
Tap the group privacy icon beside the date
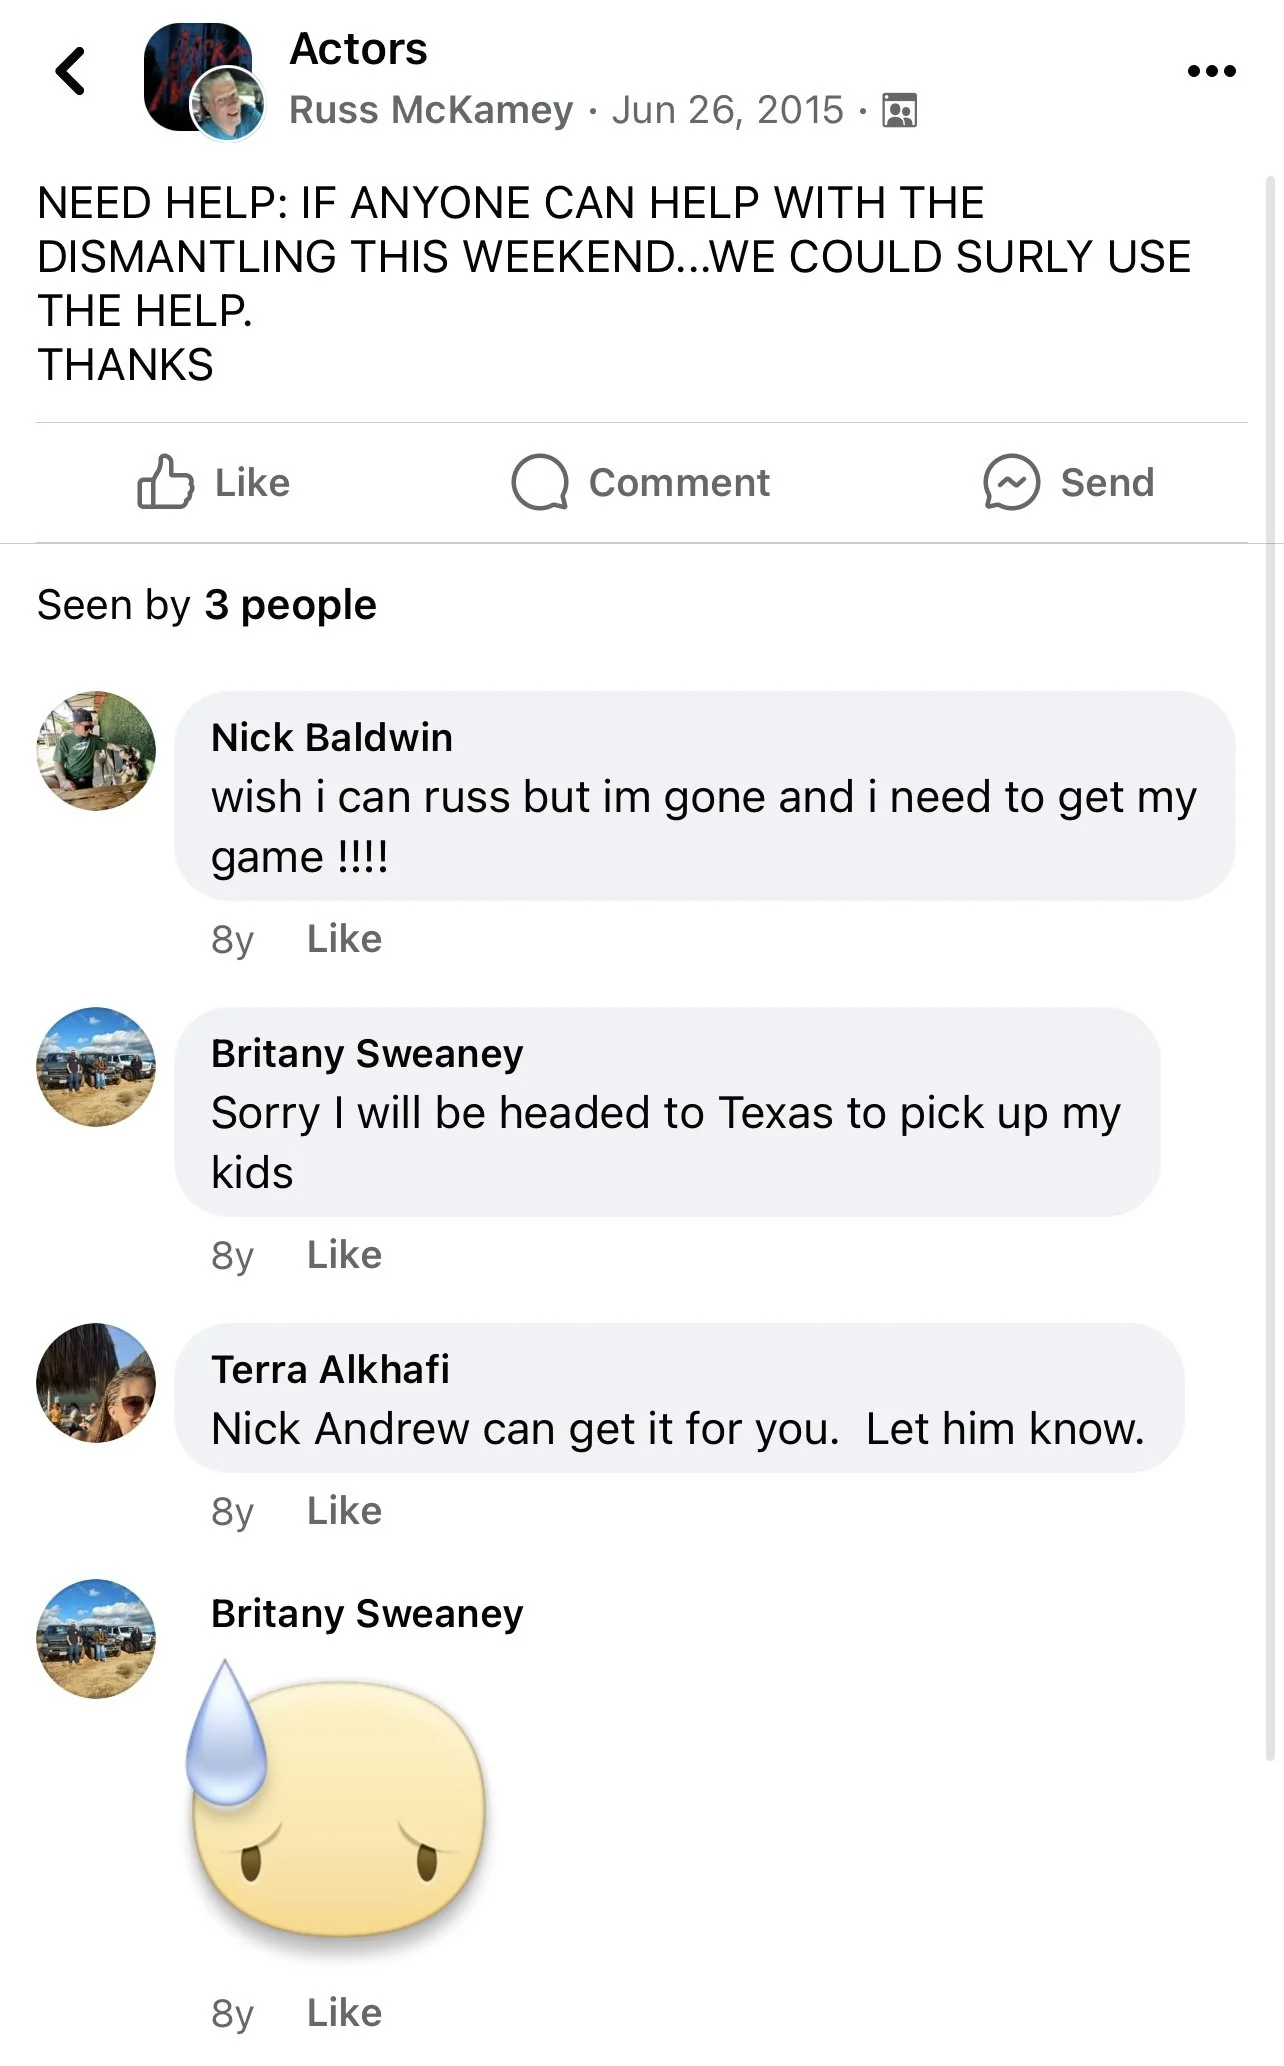click(899, 110)
